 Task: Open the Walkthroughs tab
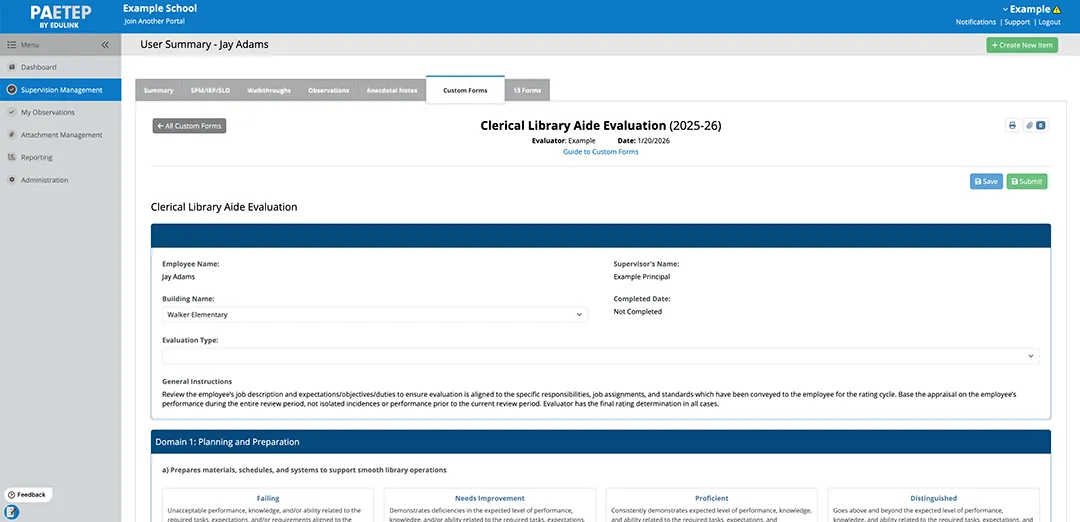click(x=269, y=90)
